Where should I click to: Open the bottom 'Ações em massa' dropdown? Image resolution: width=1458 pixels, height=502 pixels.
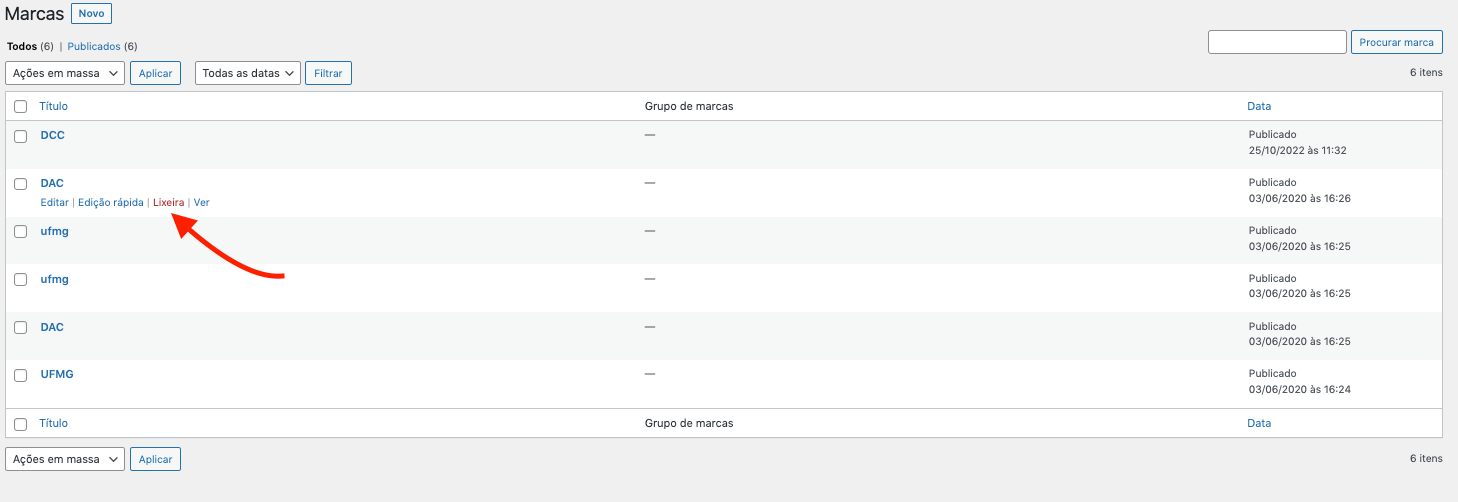click(x=65, y=459)
